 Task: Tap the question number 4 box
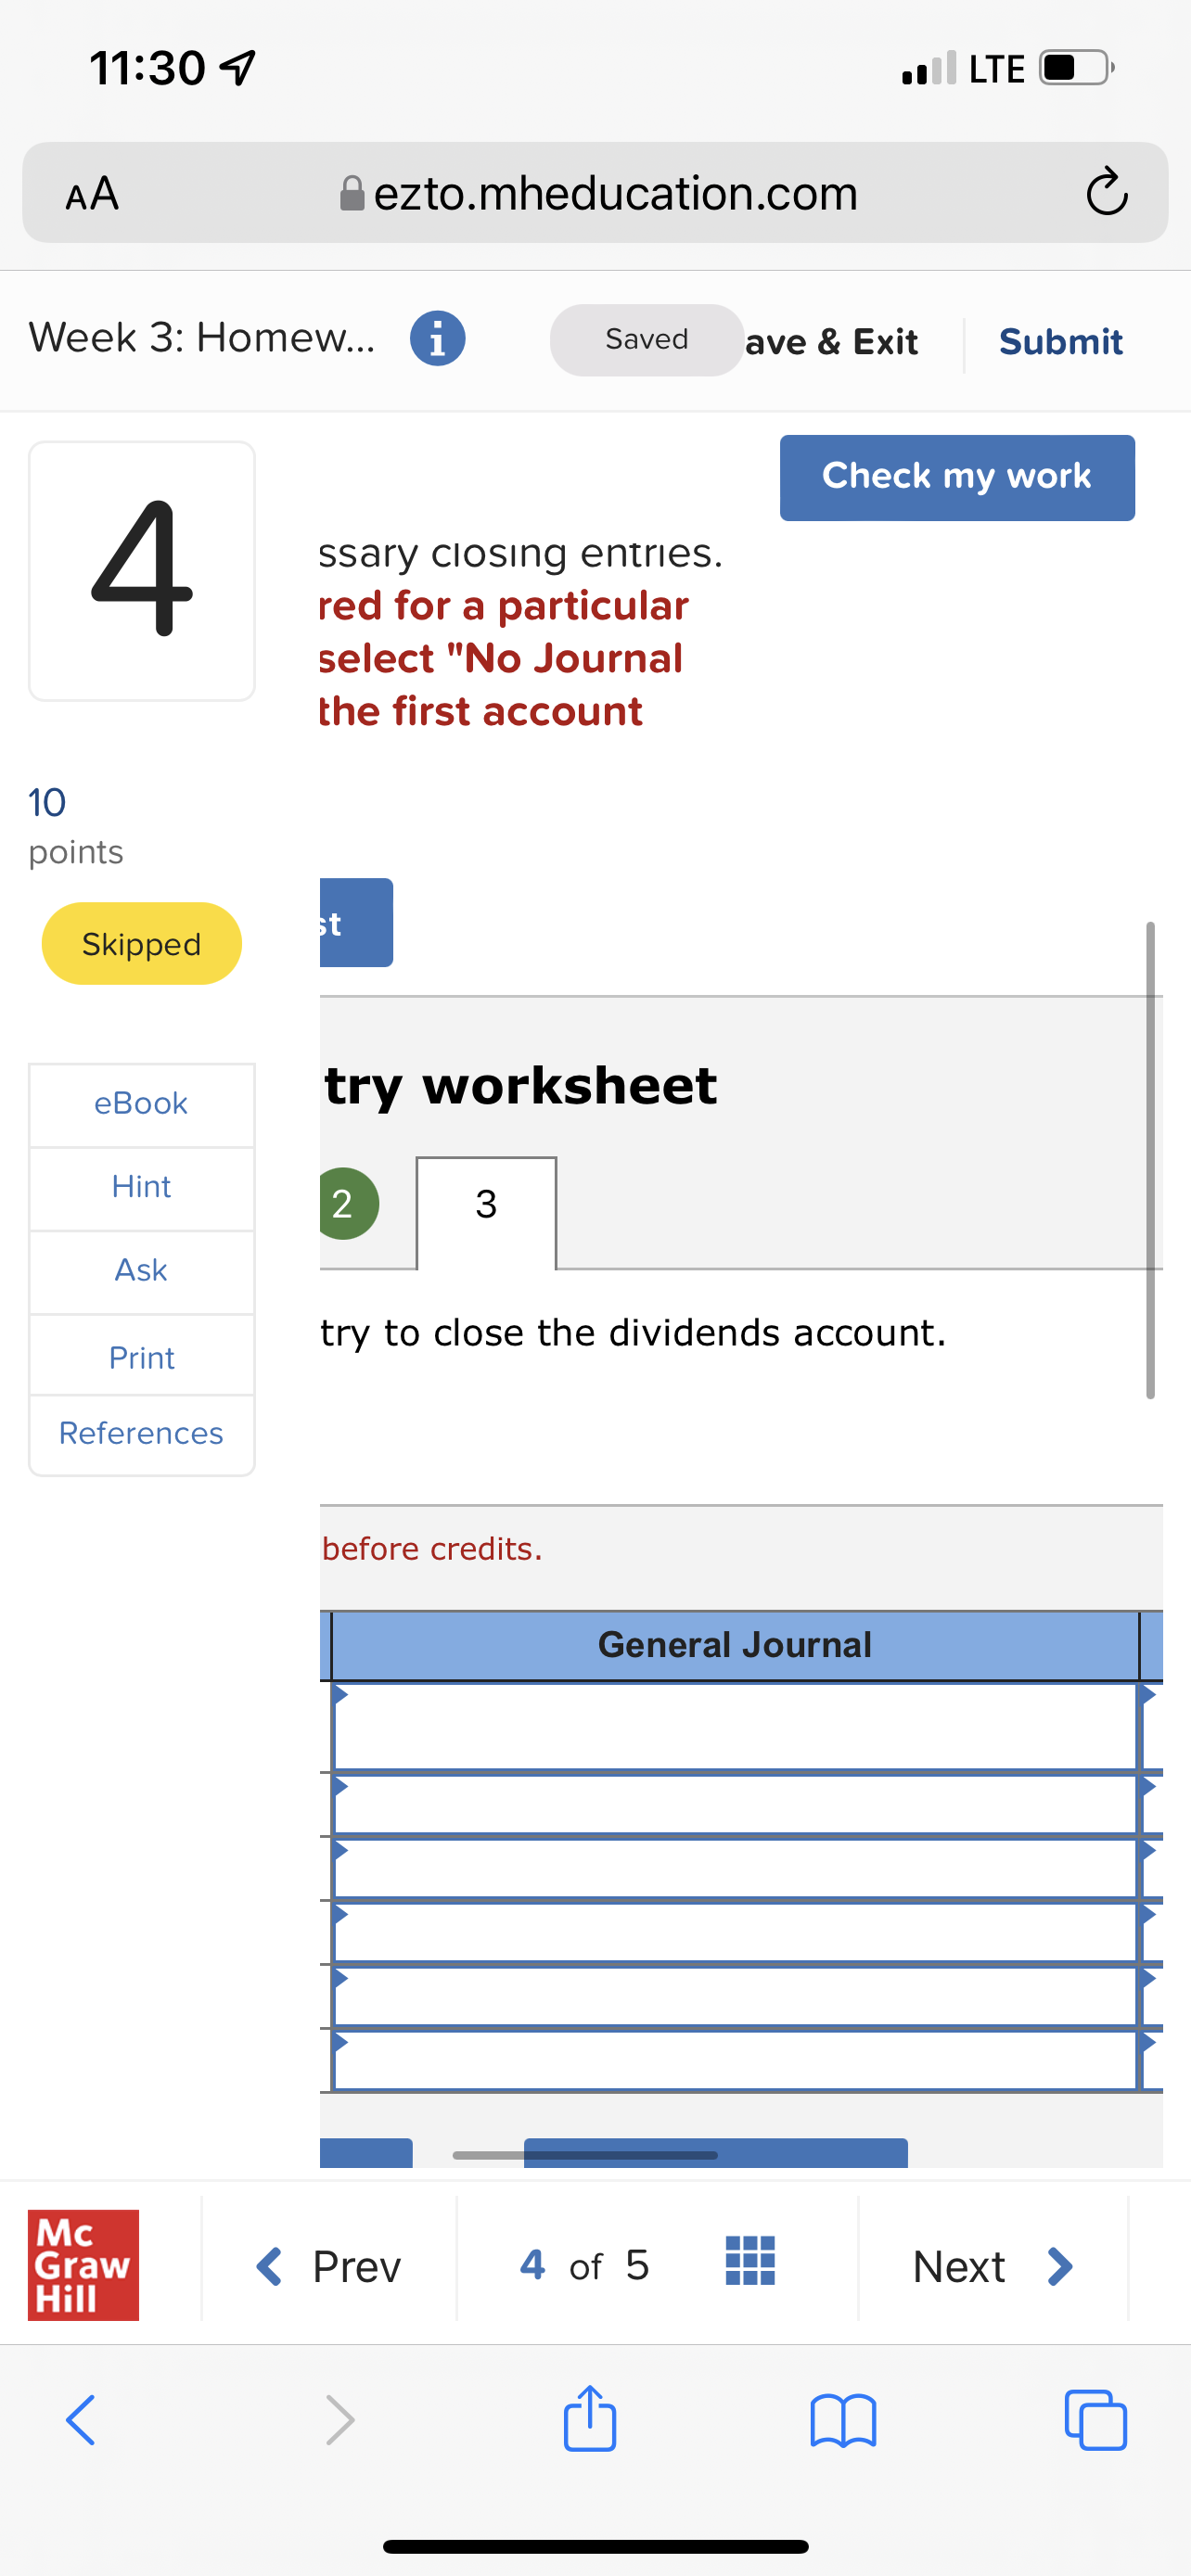click(x=142, y=571)
